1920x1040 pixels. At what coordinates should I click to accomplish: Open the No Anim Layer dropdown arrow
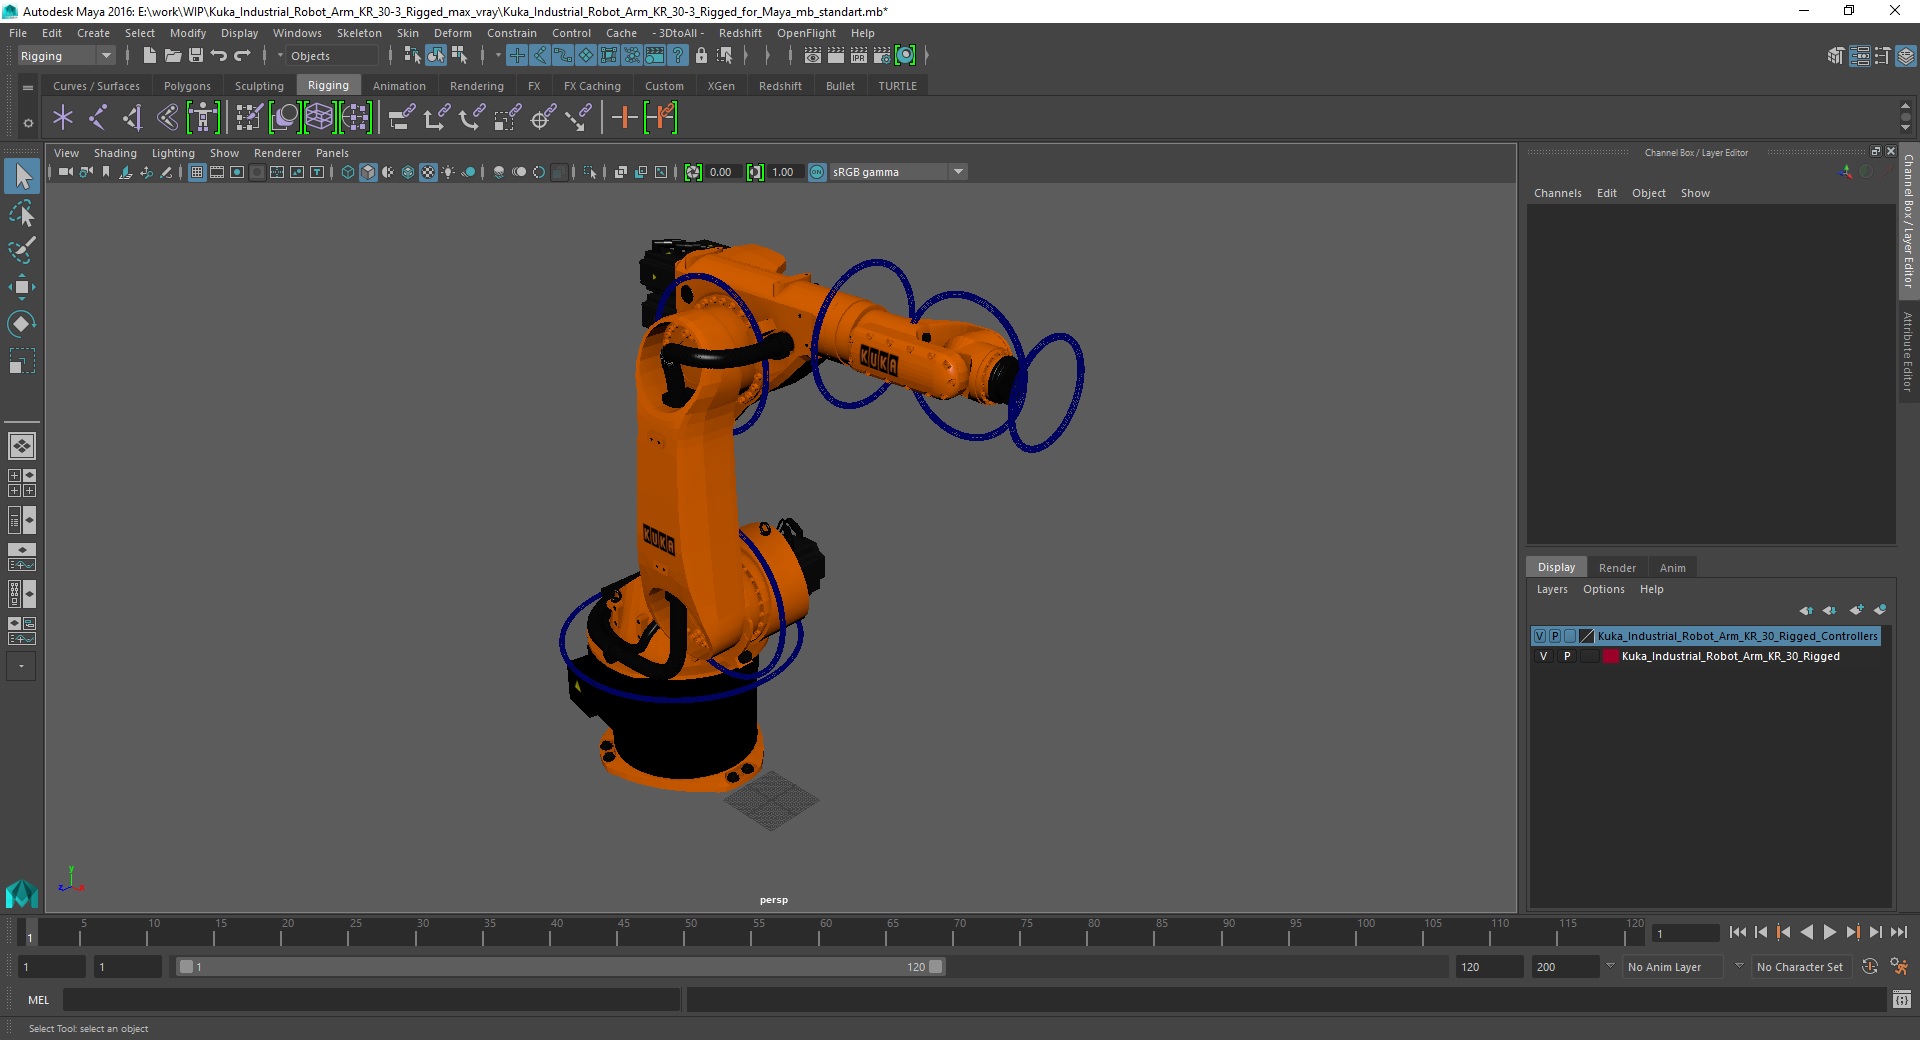tap(1610, 966)
